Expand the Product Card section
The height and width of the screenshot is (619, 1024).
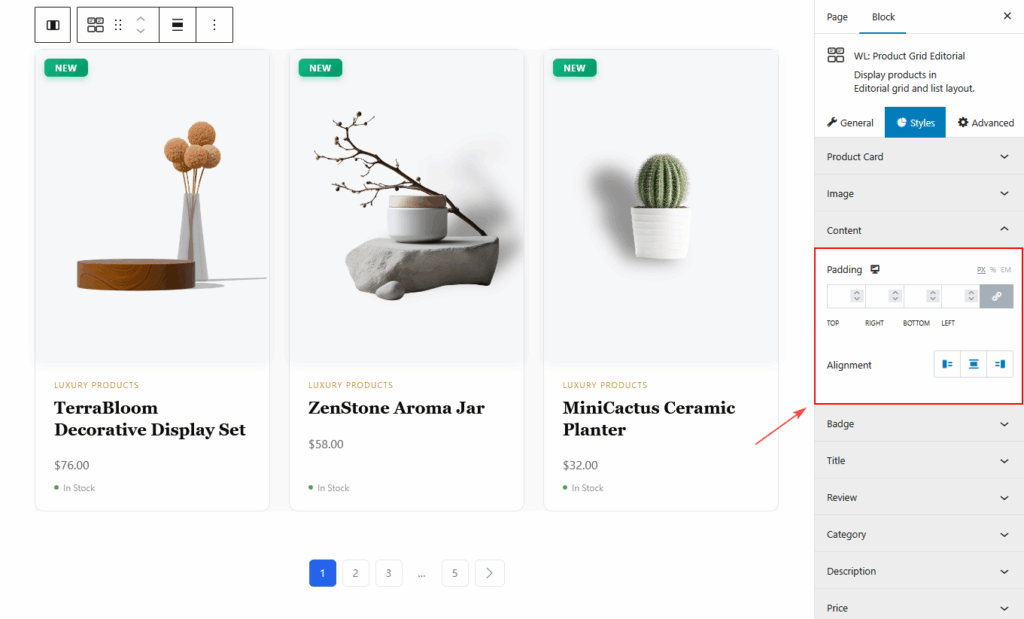click(x=919, y=157)
